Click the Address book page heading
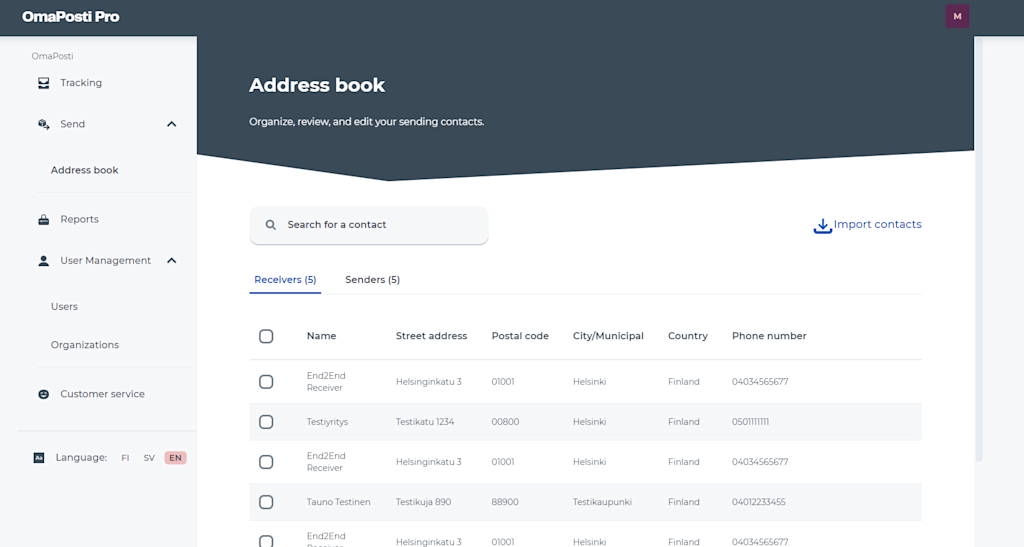The height and width of the screenshot is (547, 1024). pyautogui.click(x=317, y=85)
